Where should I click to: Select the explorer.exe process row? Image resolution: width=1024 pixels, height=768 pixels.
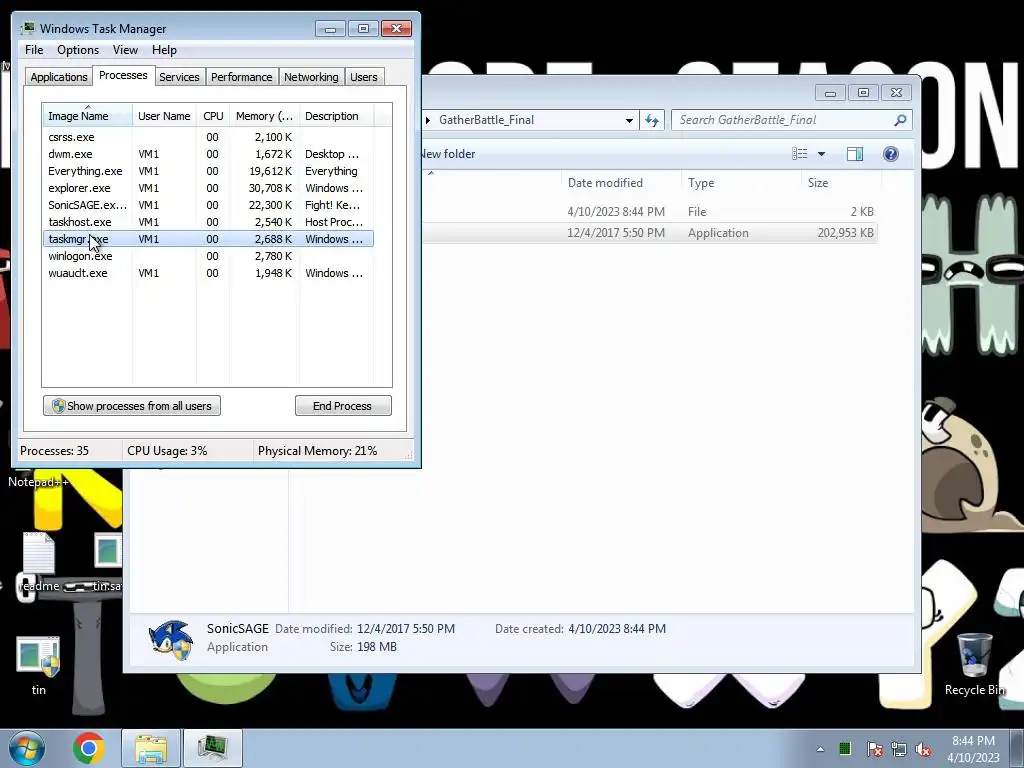tap(208, 188)
